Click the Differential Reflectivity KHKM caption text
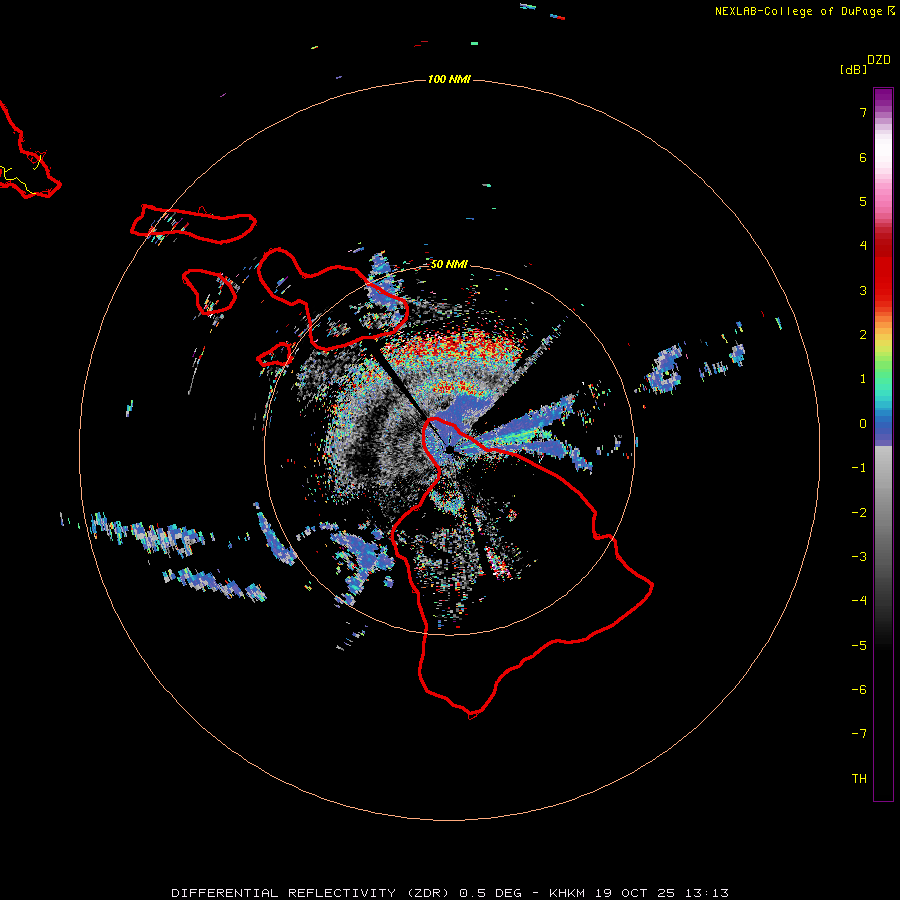900x900 pixels. tap(450, 893)
